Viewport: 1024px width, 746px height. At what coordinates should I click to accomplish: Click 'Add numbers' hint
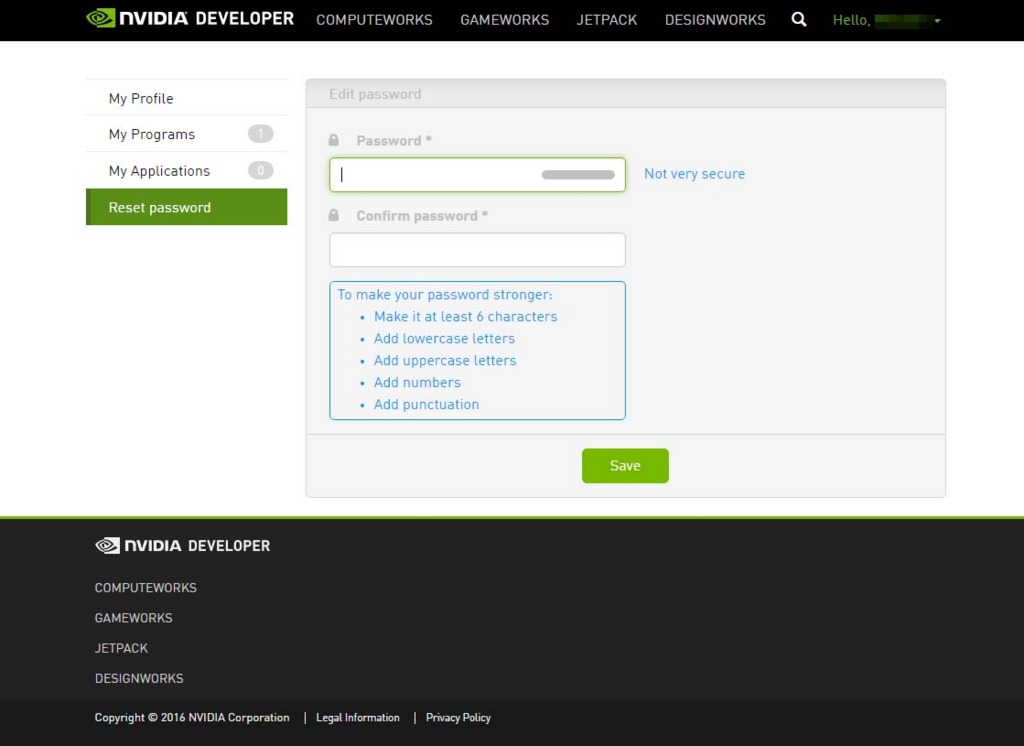click(x=417, y=382)
